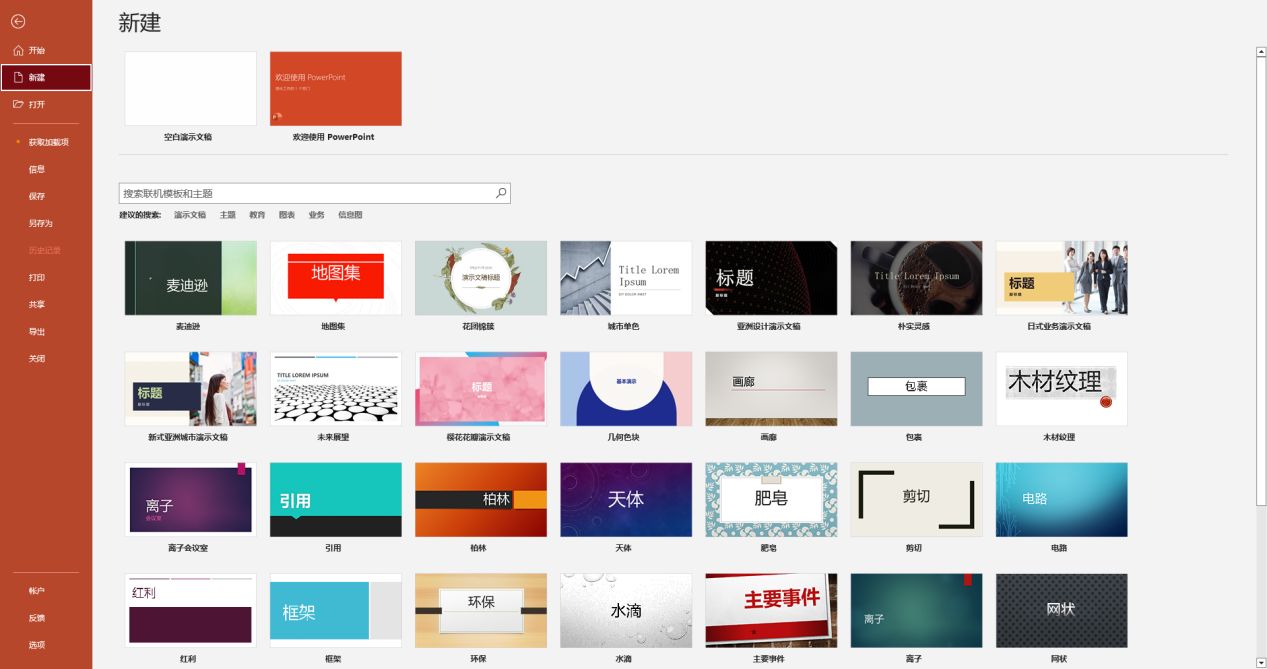Create a 空白演示文稿 blank presentation

pyautogui.click(x=190, y=89)
